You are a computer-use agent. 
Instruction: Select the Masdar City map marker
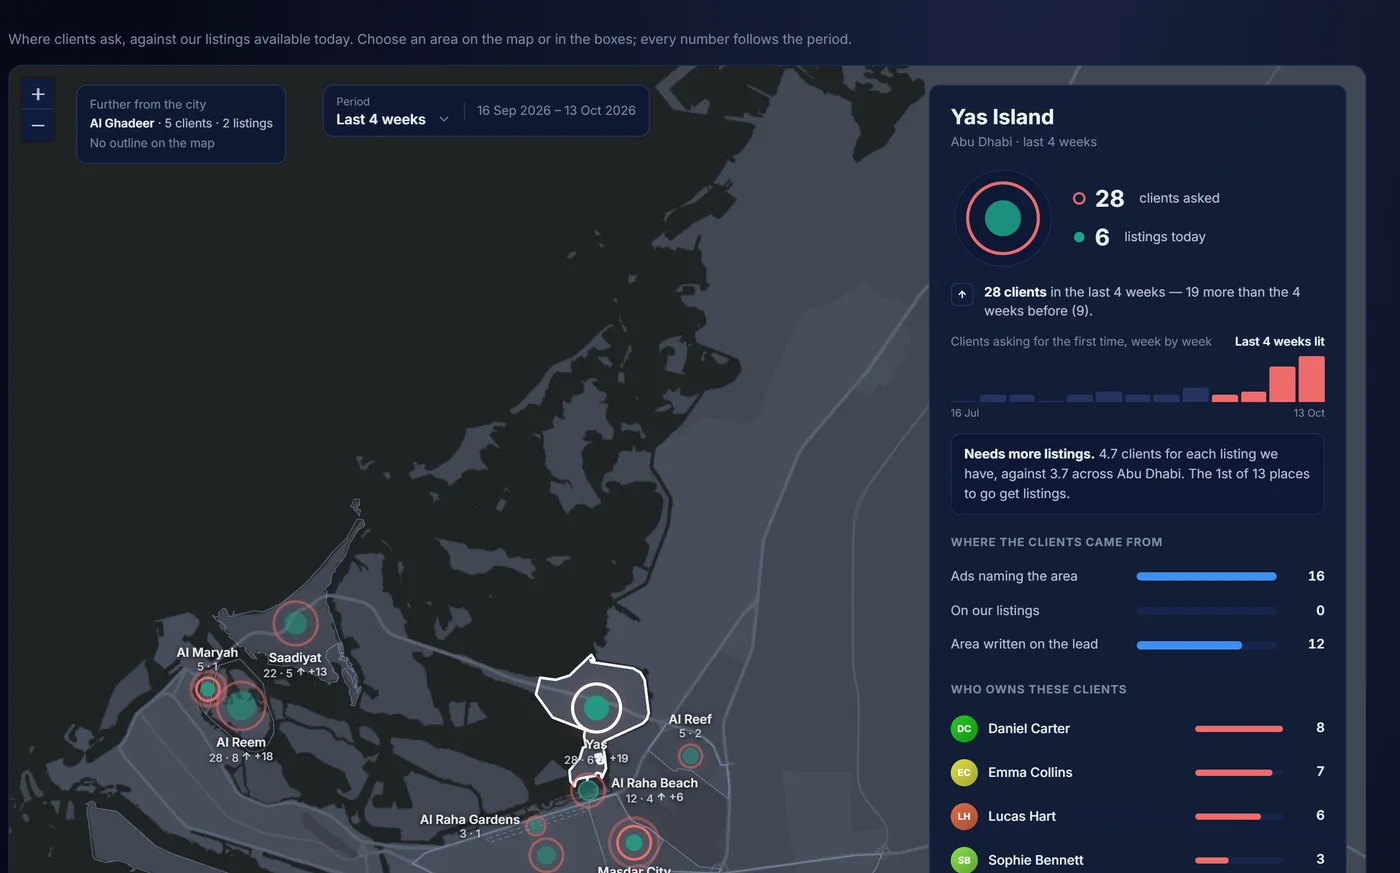633,843
